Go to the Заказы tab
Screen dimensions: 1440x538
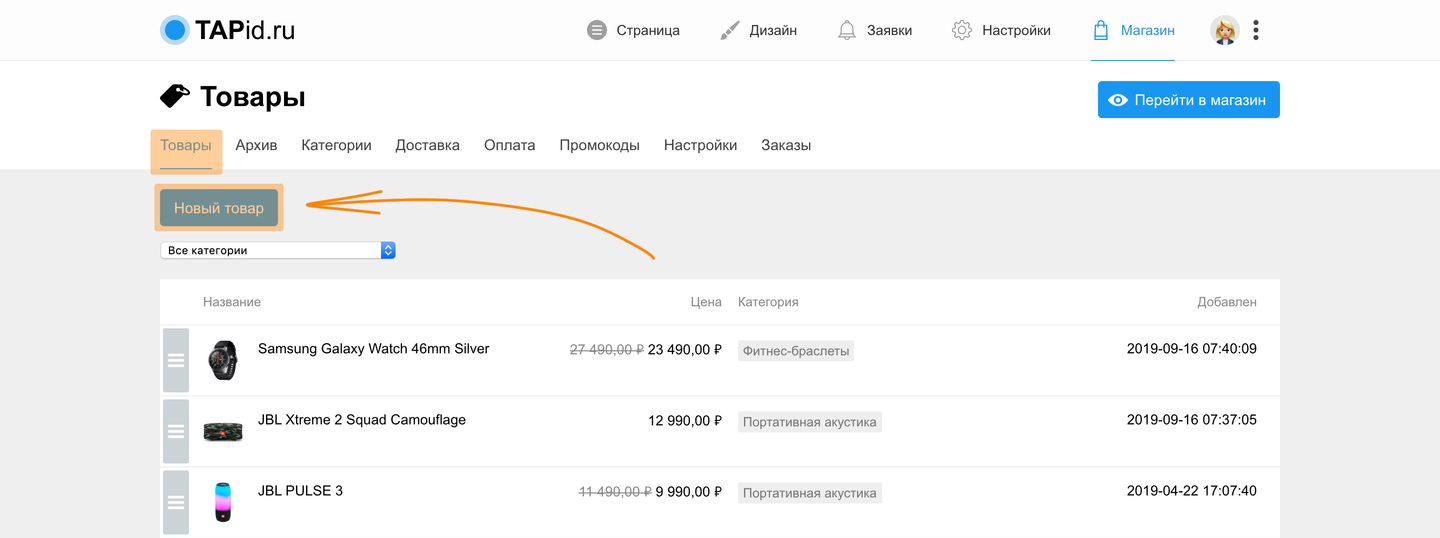786,145
